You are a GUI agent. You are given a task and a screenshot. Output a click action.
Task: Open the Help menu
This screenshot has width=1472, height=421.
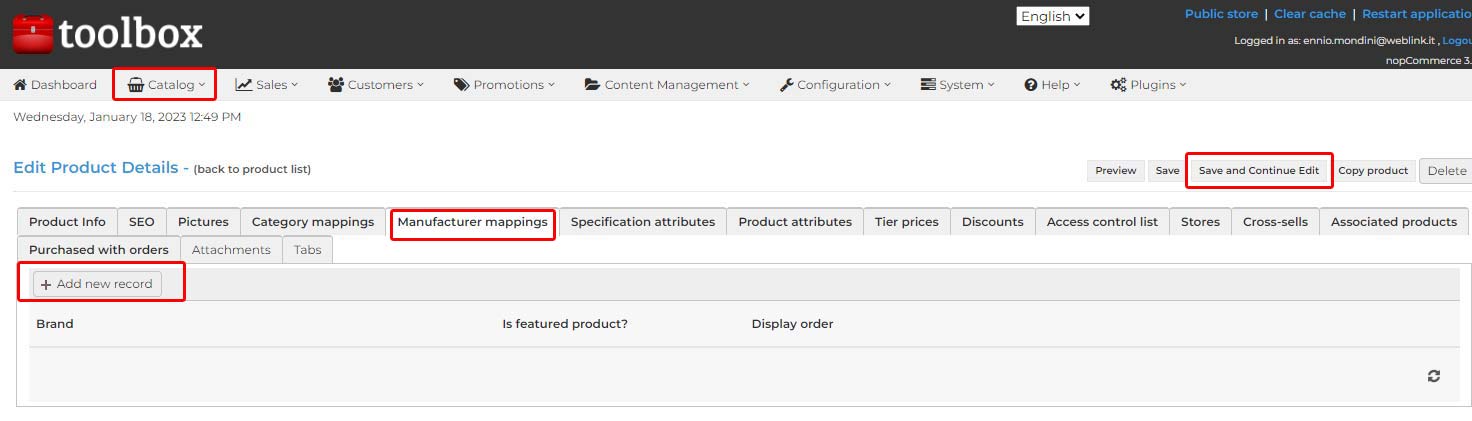pos(1052,85)
